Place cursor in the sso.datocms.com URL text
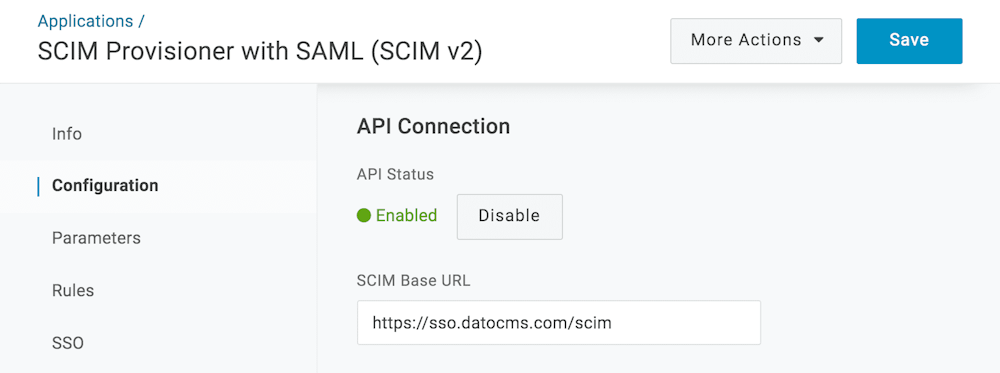1000x373 pixels. coord(492,323)
